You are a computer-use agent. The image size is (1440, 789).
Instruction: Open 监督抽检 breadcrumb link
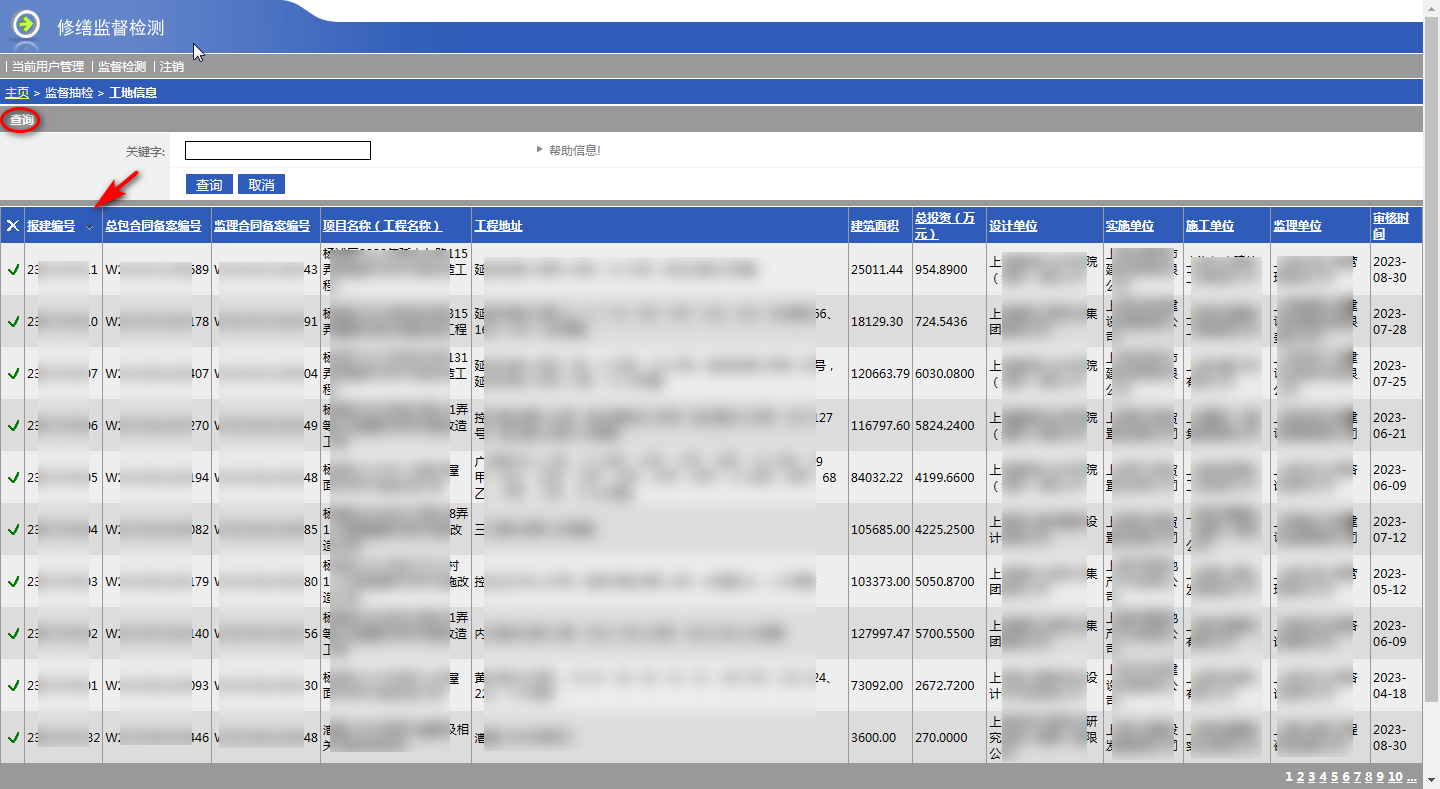tap(69, 93)
